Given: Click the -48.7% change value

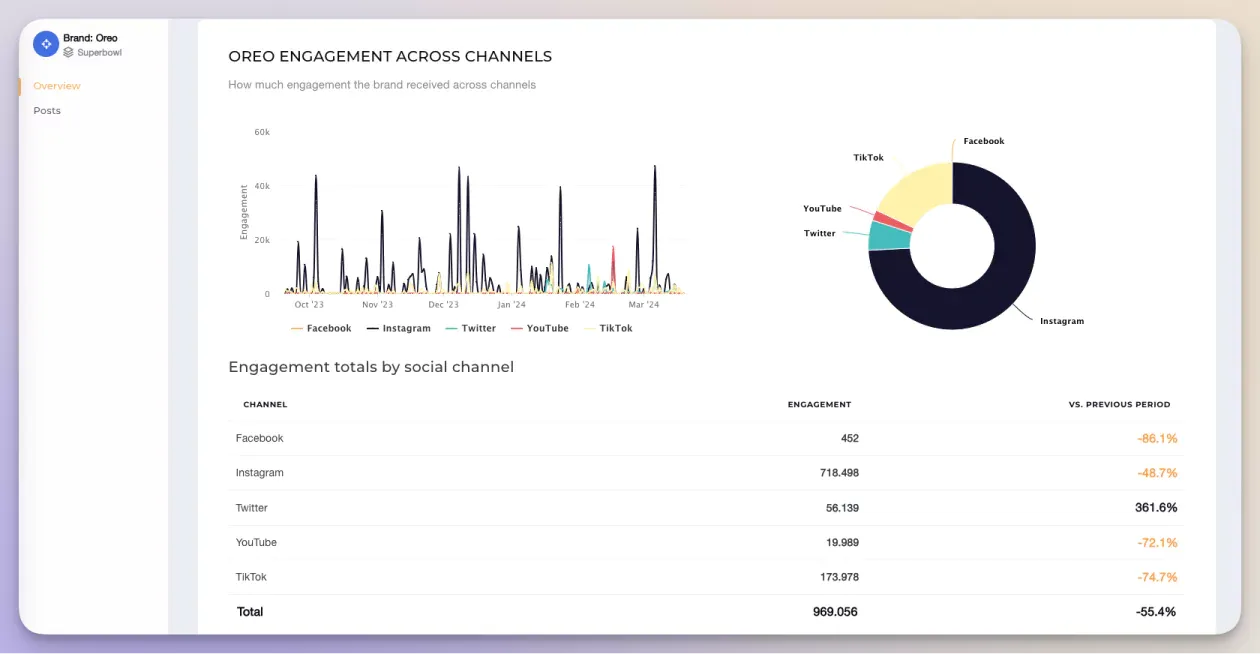Looking at the screenshot, I should point(1157,473).
